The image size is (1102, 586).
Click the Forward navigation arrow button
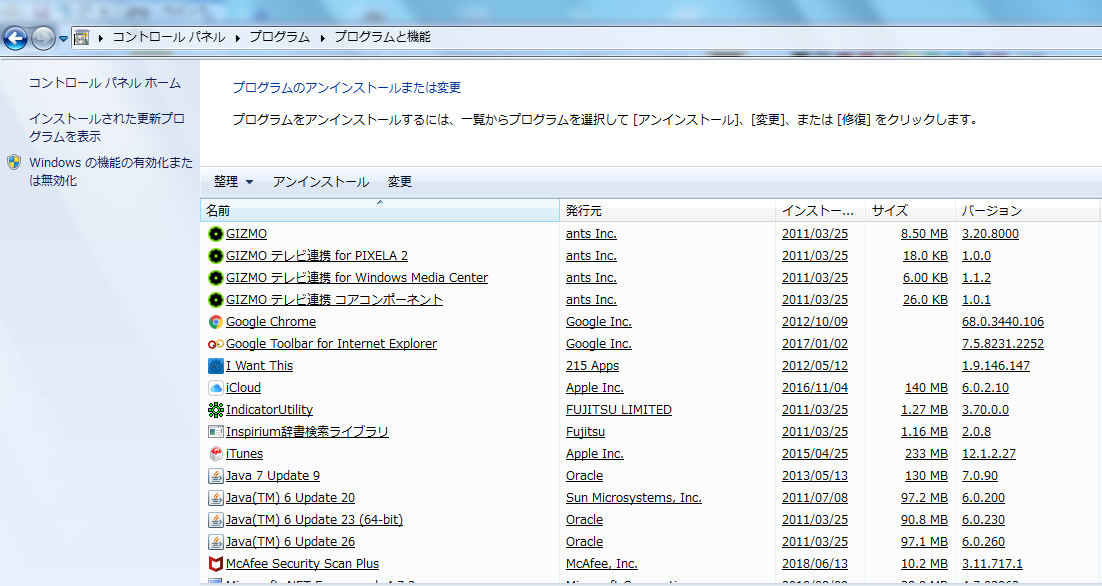click(x=43, y=38)
